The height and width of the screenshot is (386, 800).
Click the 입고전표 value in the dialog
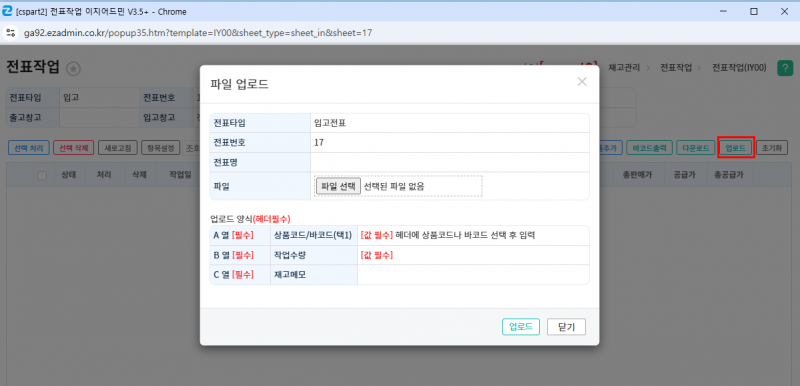[x=330, y=123]
